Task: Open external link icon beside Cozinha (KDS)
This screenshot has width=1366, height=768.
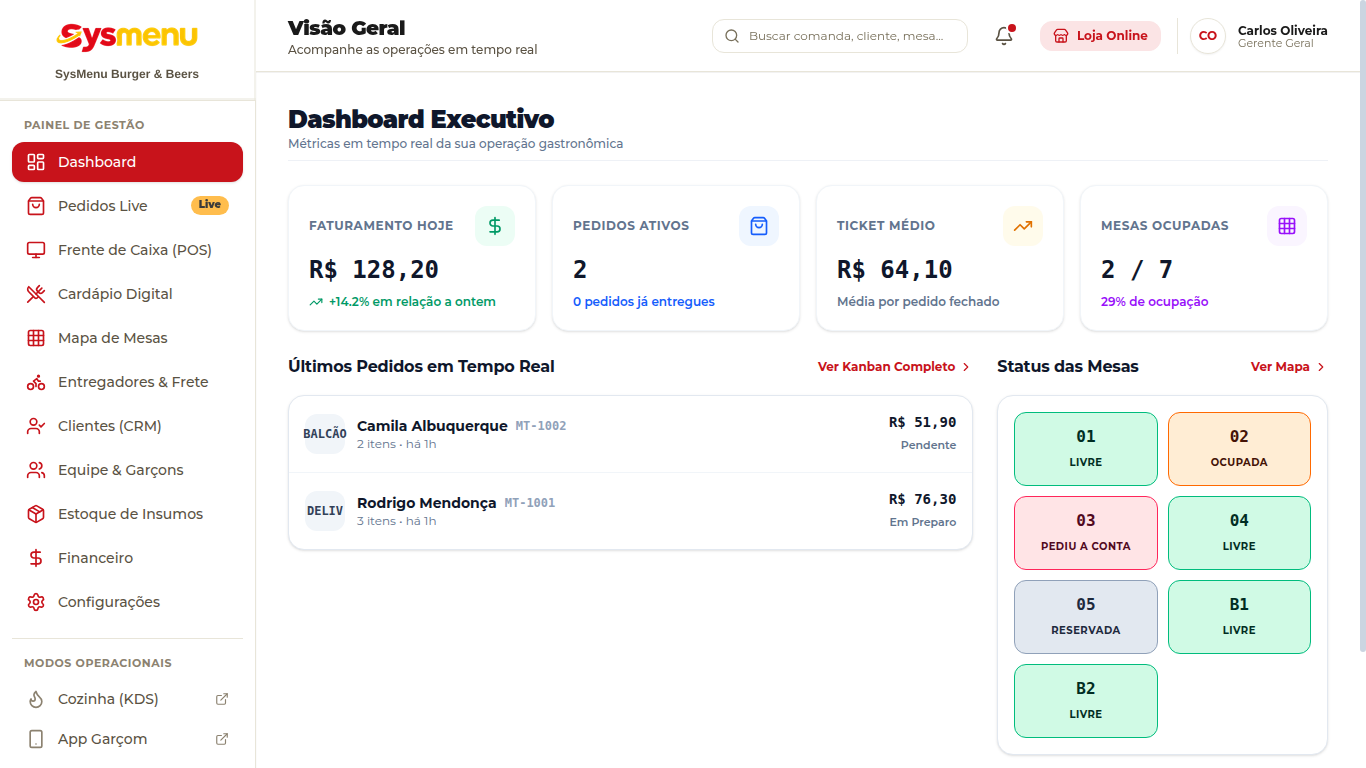Action: (222, 699)
